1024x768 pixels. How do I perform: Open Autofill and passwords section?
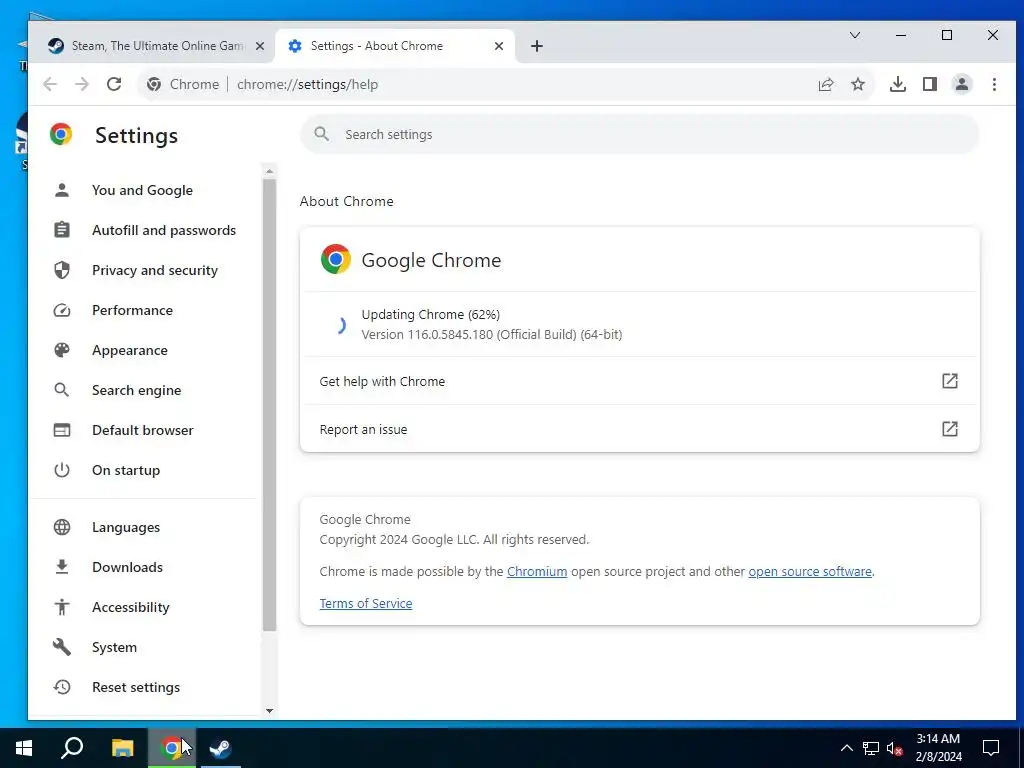[x=164, y=230]
